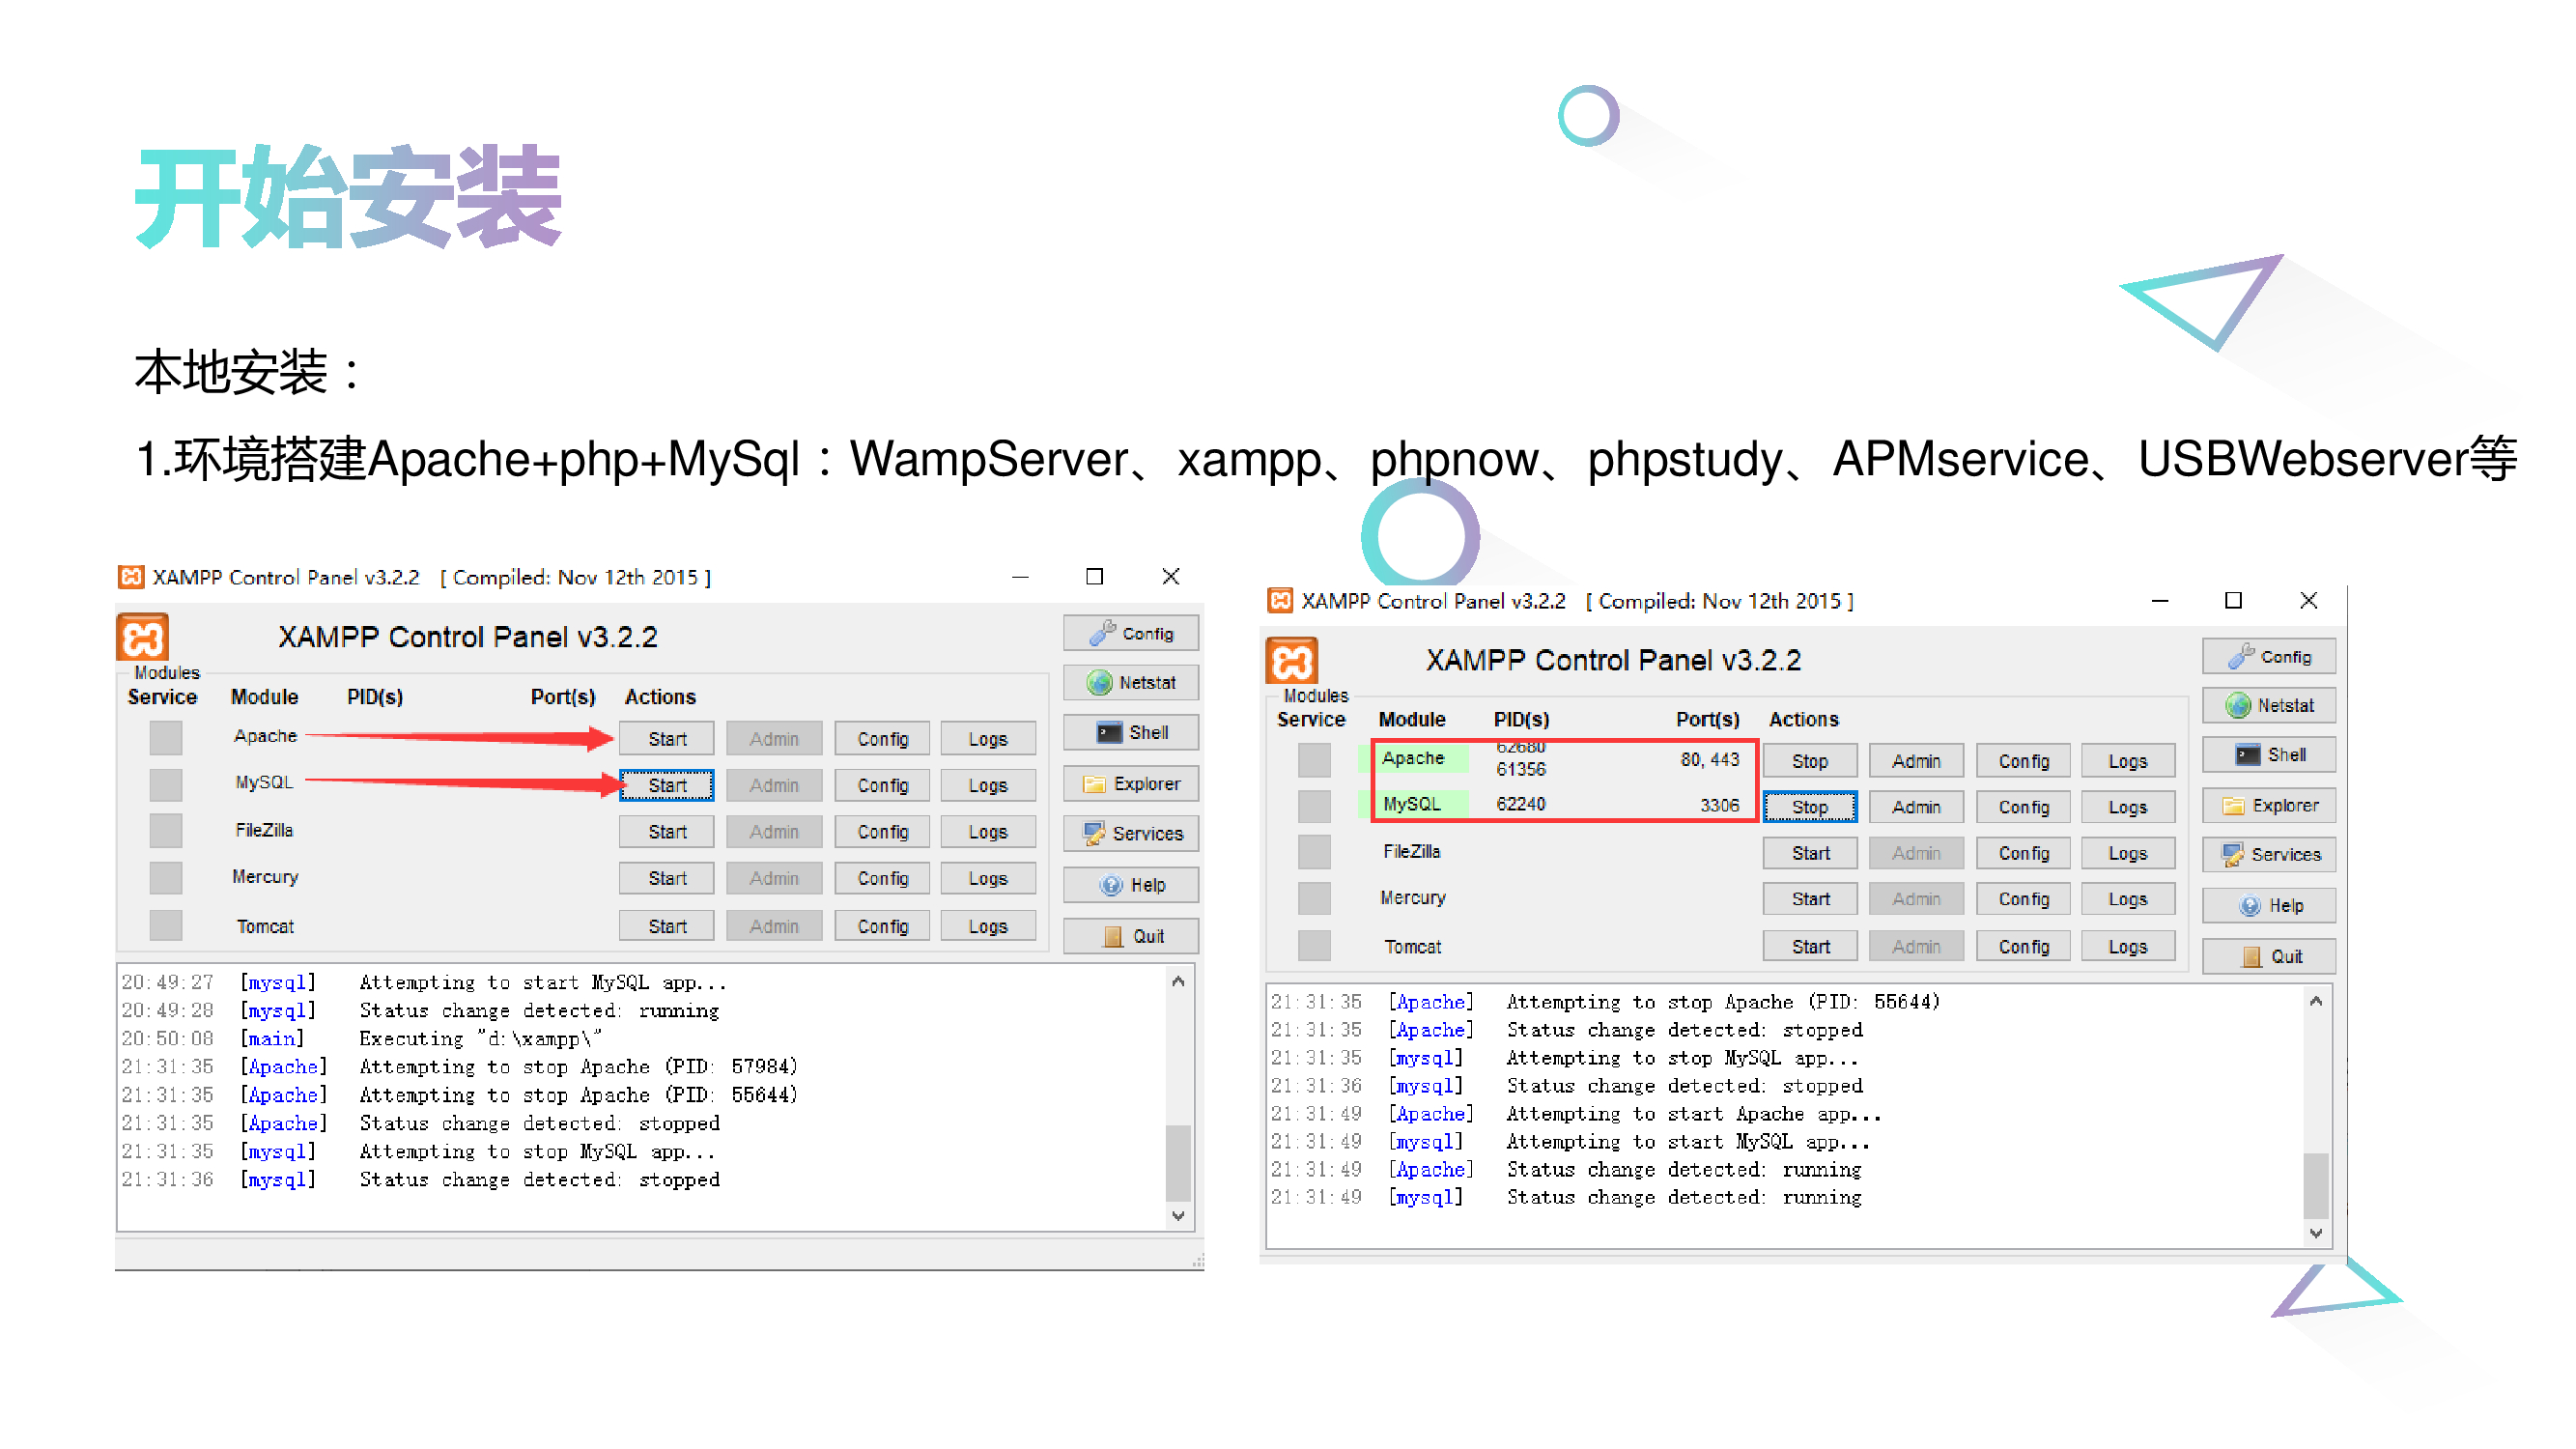
Task: Toggle Tomcat service checkbox in left window
Action: click(166, 925)
